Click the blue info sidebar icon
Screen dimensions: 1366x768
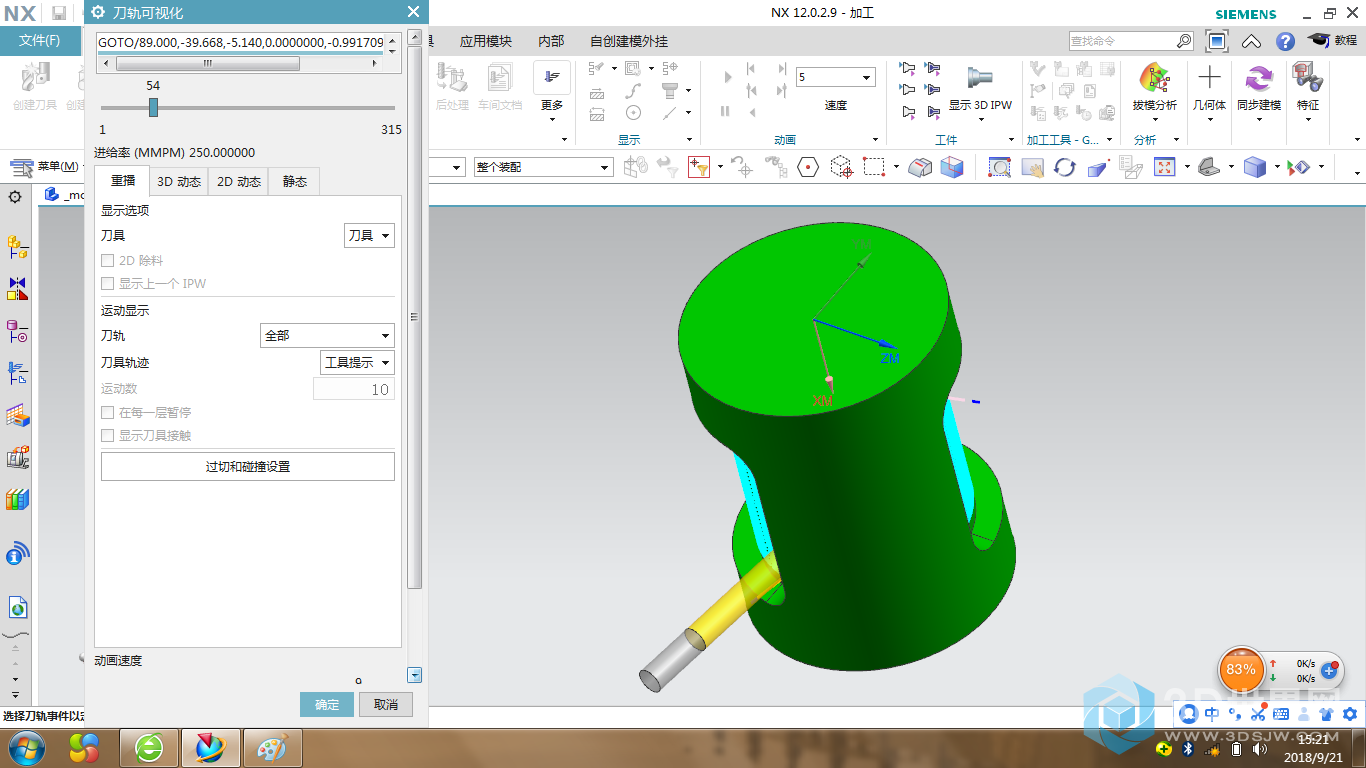(x=17, y=553)
